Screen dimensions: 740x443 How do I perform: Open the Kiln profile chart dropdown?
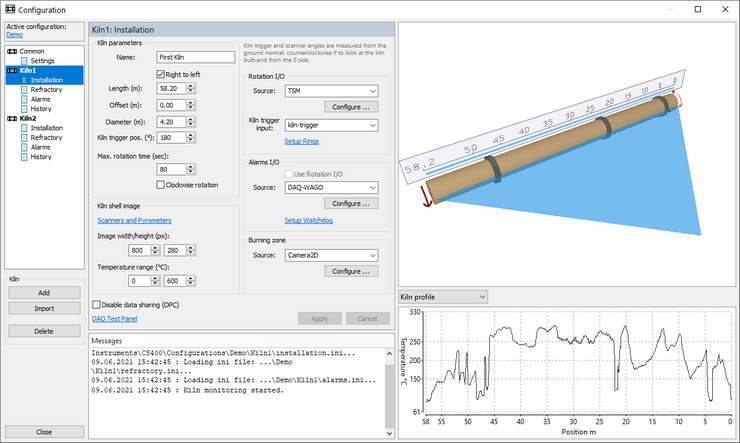(x=443, y=297)
